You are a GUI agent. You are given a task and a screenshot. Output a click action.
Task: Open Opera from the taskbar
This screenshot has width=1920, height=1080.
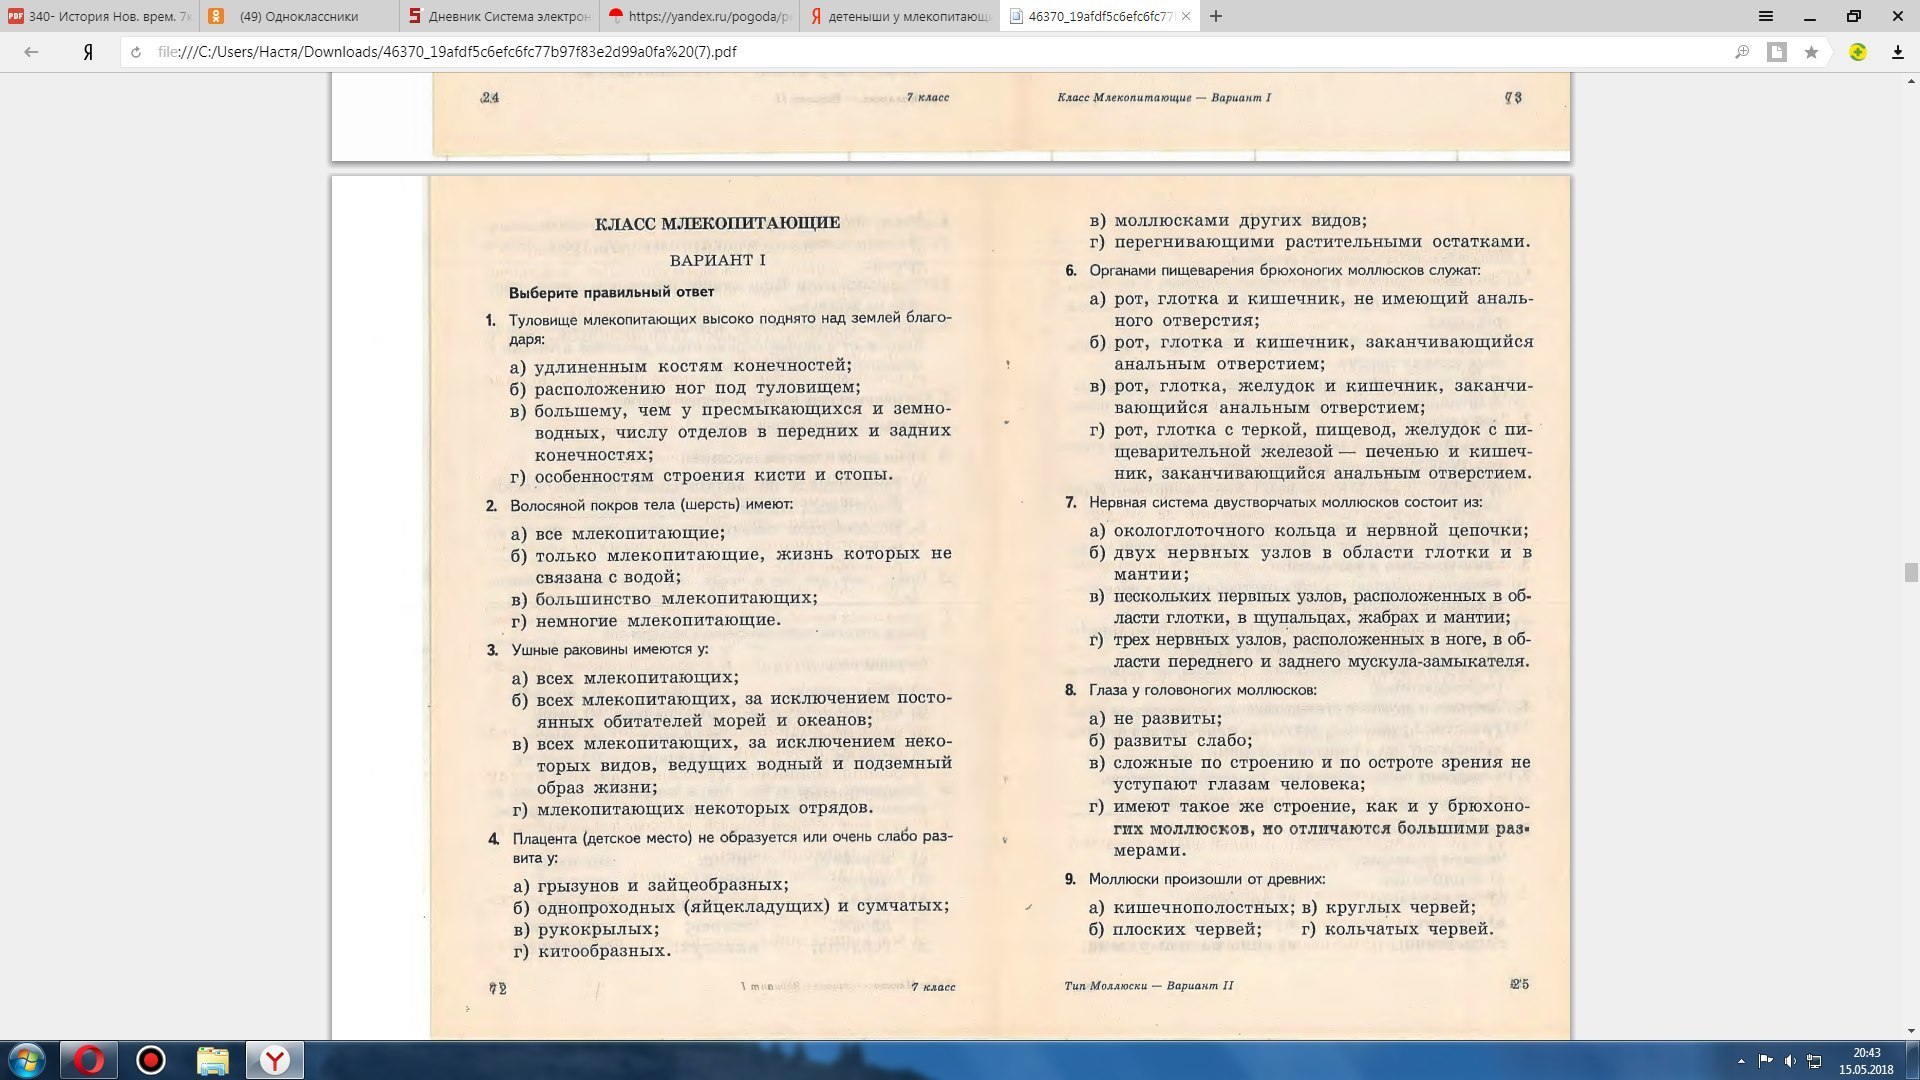tap(89, 1060)
